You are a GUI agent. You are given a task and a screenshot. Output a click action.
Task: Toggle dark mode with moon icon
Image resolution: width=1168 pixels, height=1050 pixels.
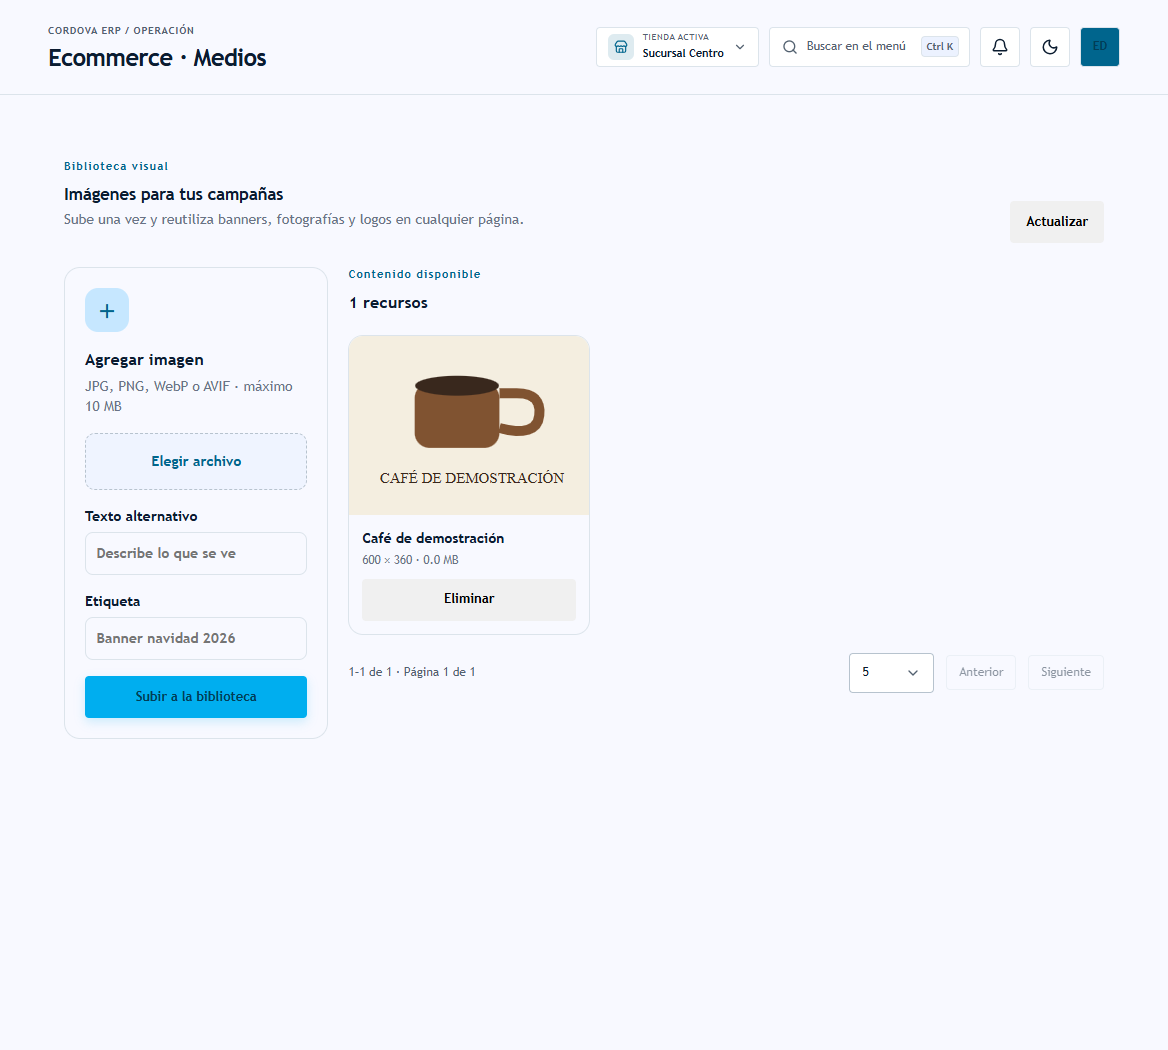(1050, 47)
